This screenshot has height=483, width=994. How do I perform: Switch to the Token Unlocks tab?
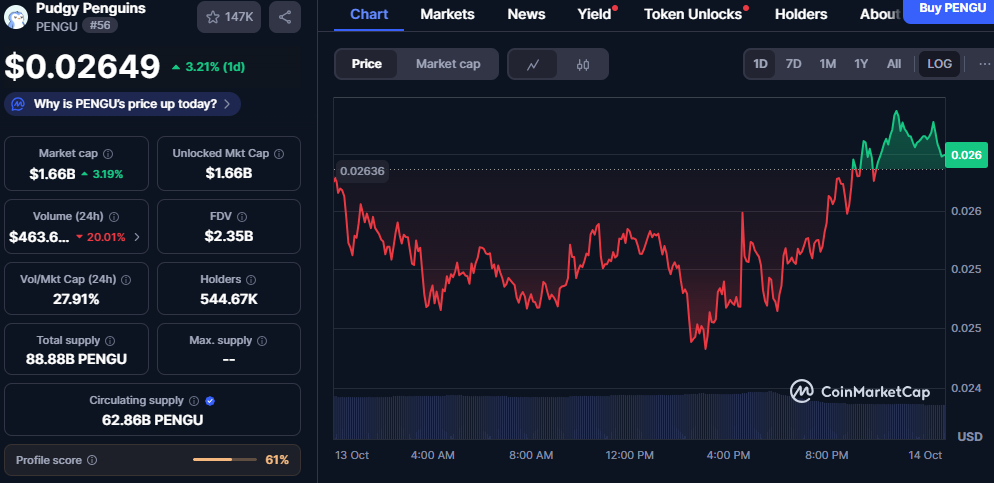693,14
